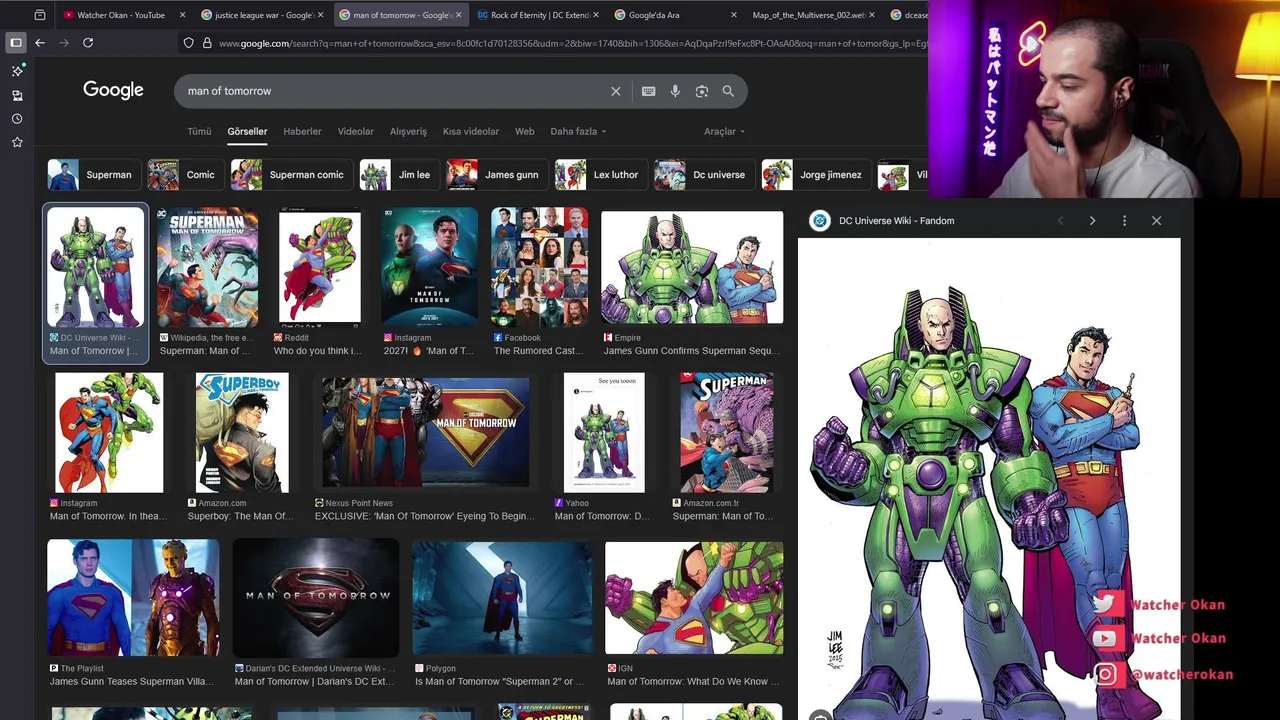Open Darian's DC Extended Universe Wiki result

tap(316, 599)
